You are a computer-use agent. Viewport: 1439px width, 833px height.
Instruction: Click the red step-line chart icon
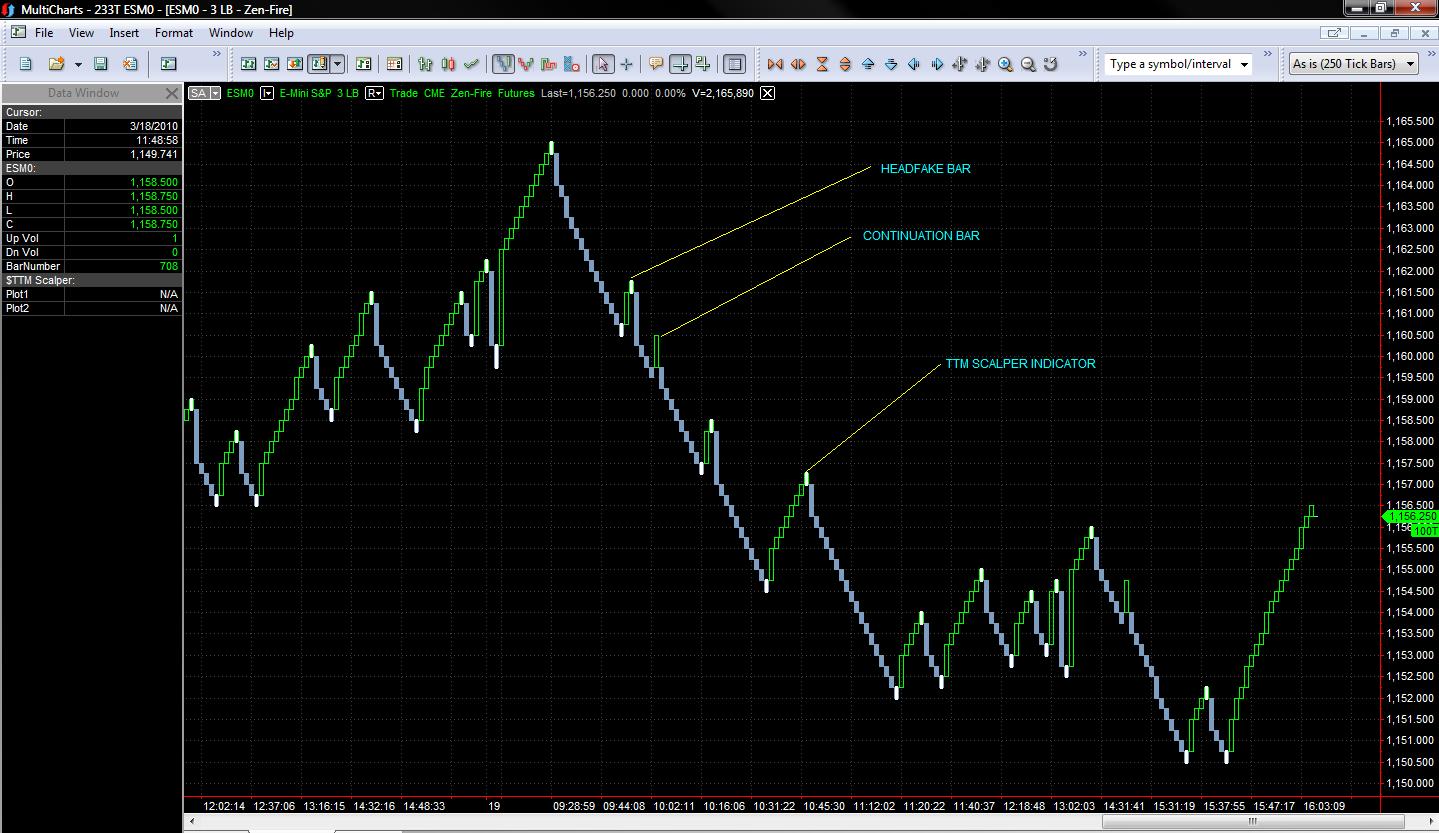click(549, 64)
